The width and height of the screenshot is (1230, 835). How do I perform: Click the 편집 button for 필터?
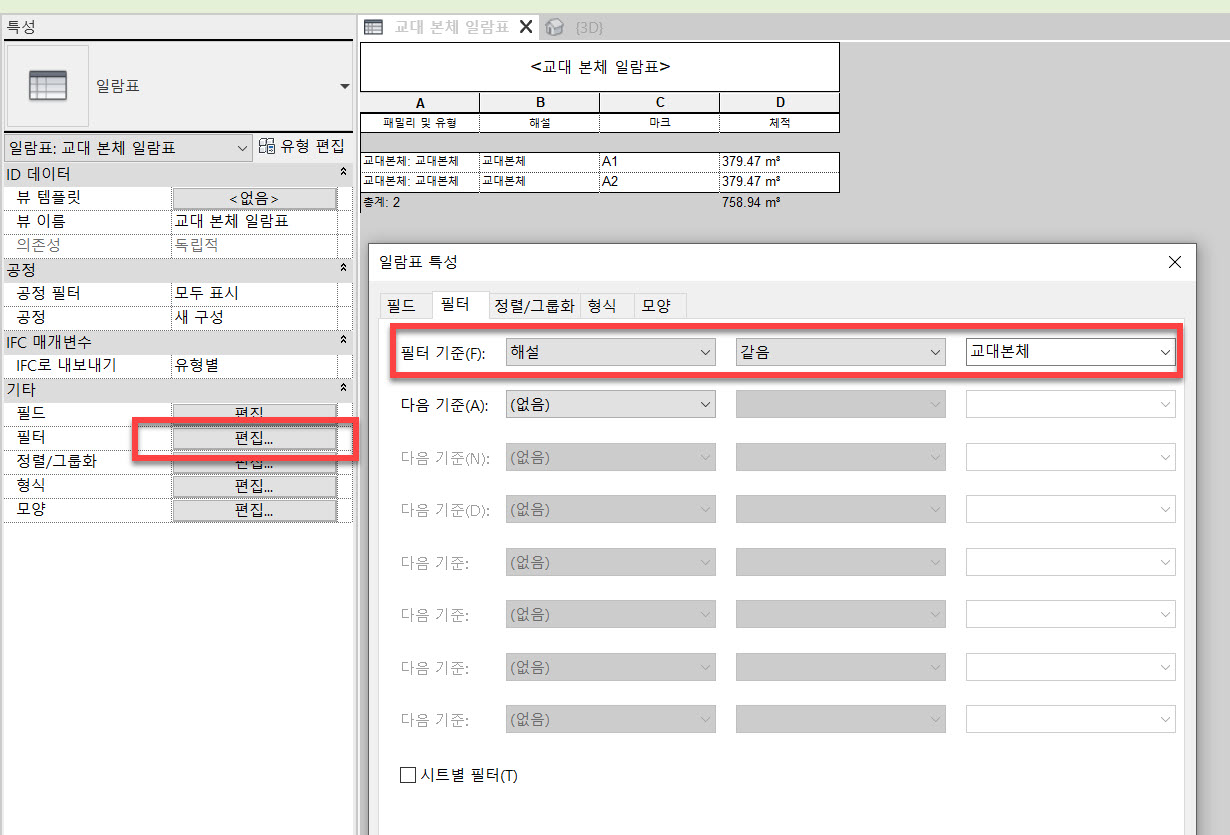pyautogui.click(x=254, y=438)
